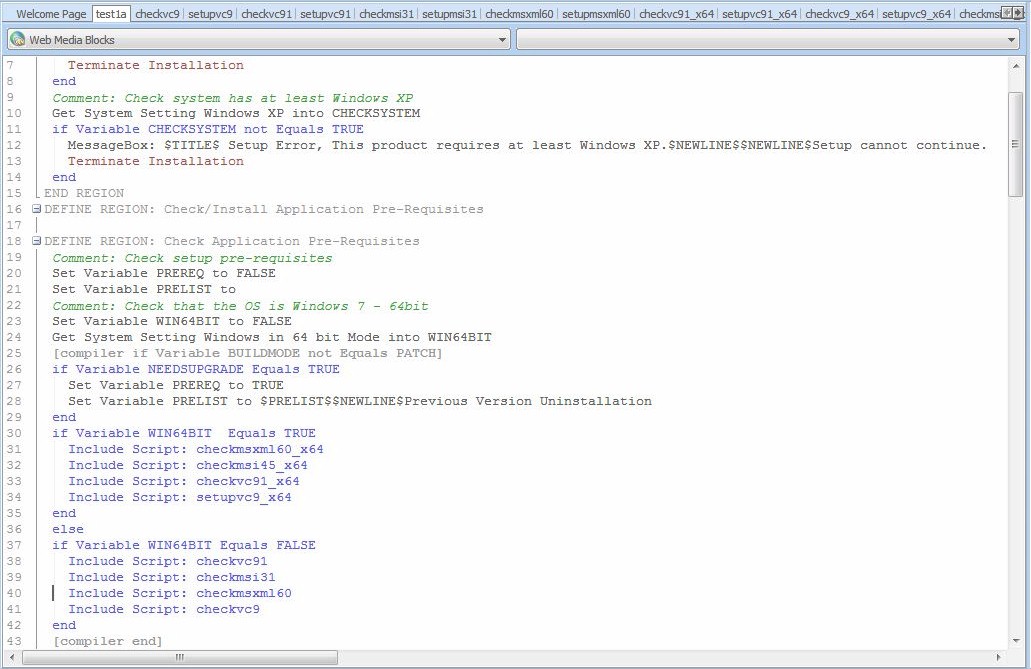Click 'Set Variable PRELIST to' on line 21
The height and width of the screenshot is (669, 1031).
(144, 289)
